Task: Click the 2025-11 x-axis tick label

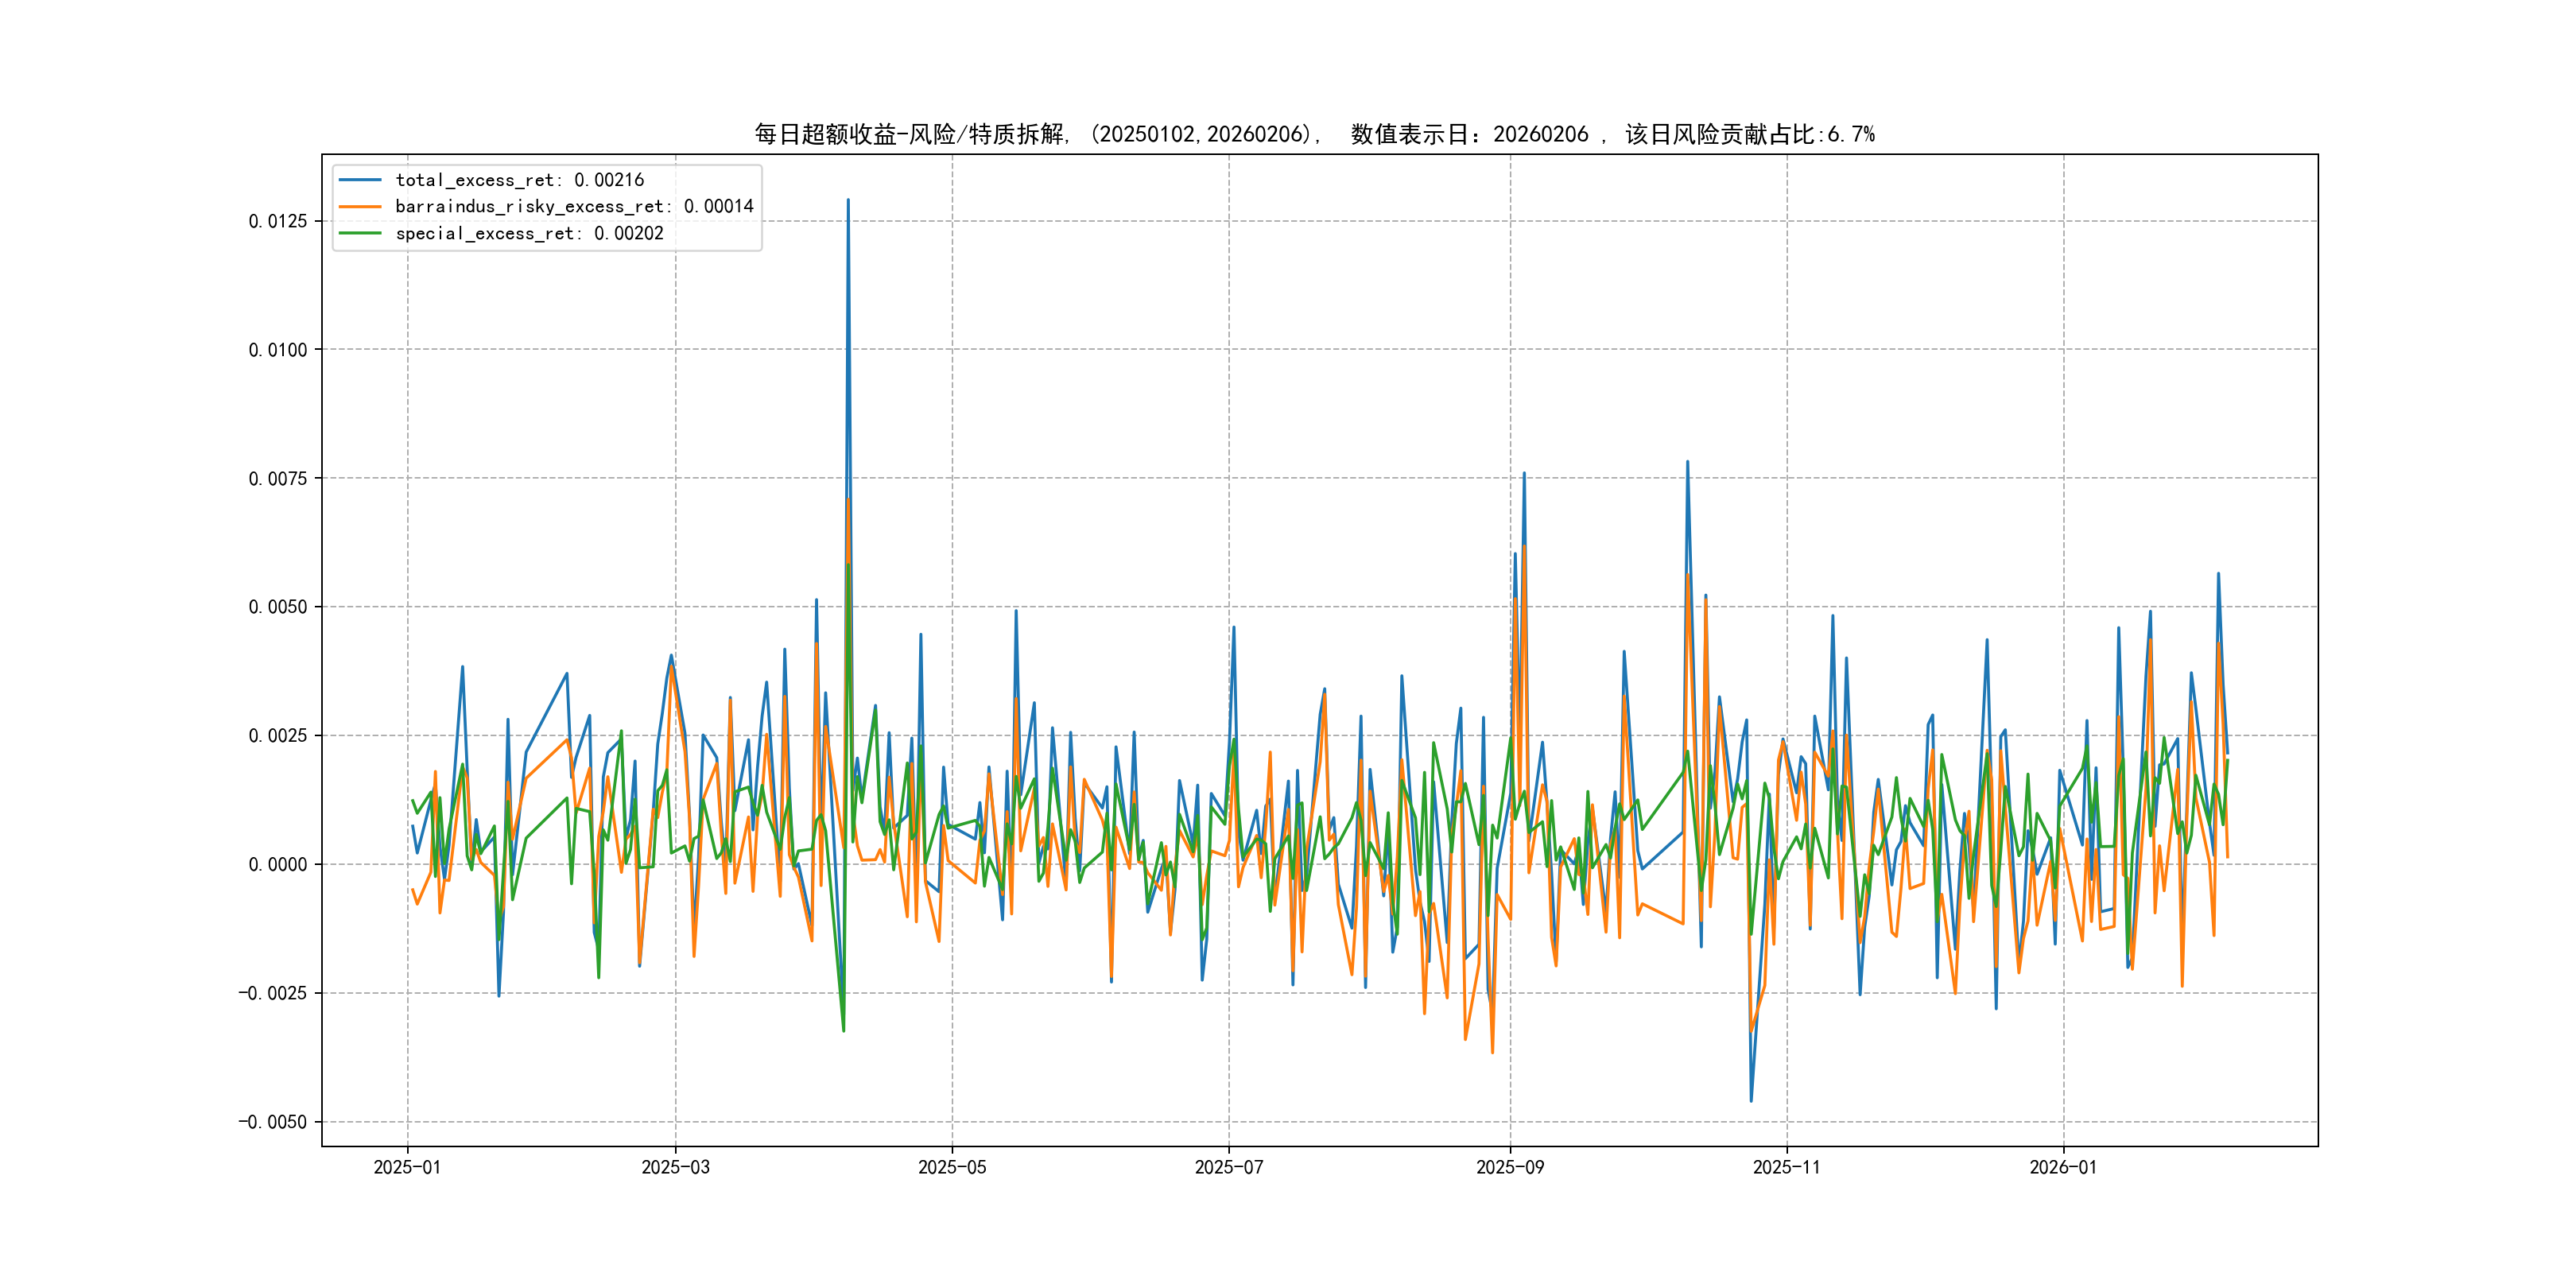Action: pos(1787,1167)
